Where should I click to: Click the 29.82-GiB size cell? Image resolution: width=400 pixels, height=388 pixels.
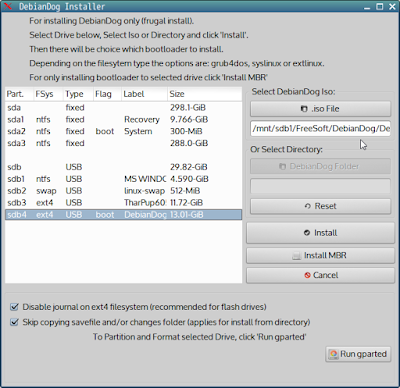(x=189, y=167)
